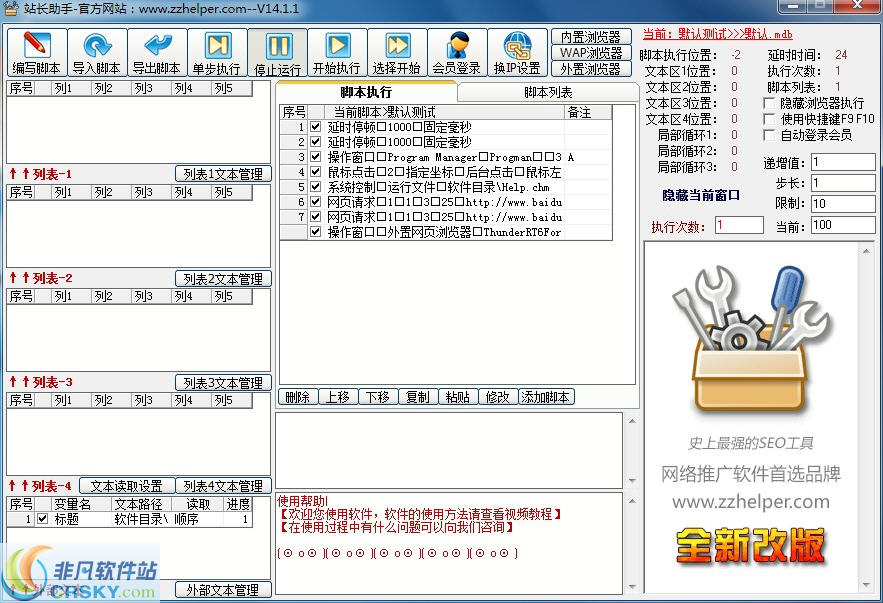Open 外部文本管理 button
The width and height of the screenshot is (883, 603).
[x=223, y=589]
